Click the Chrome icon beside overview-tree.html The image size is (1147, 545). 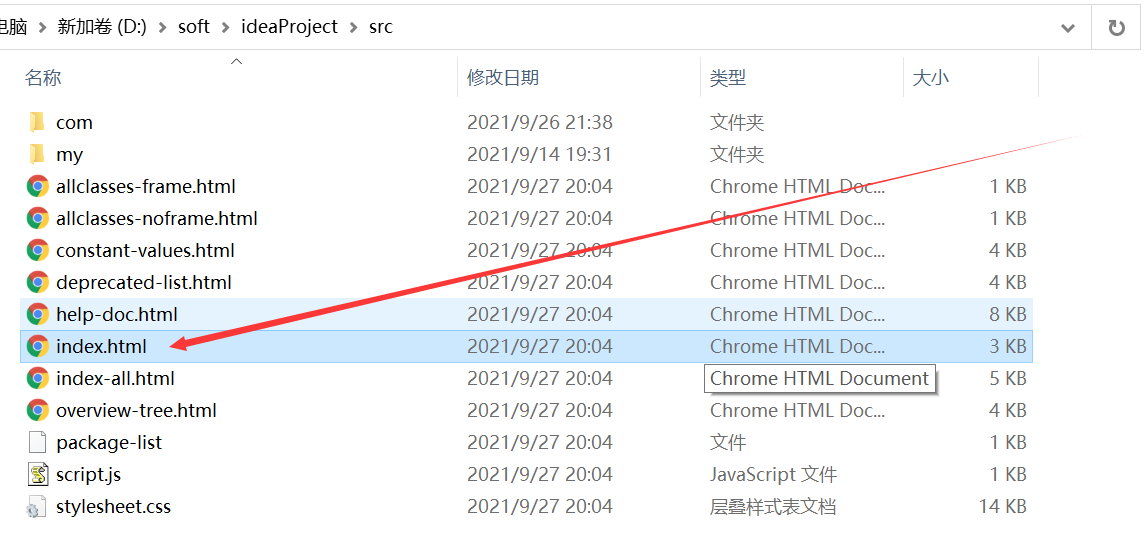(x=38, y=410)
